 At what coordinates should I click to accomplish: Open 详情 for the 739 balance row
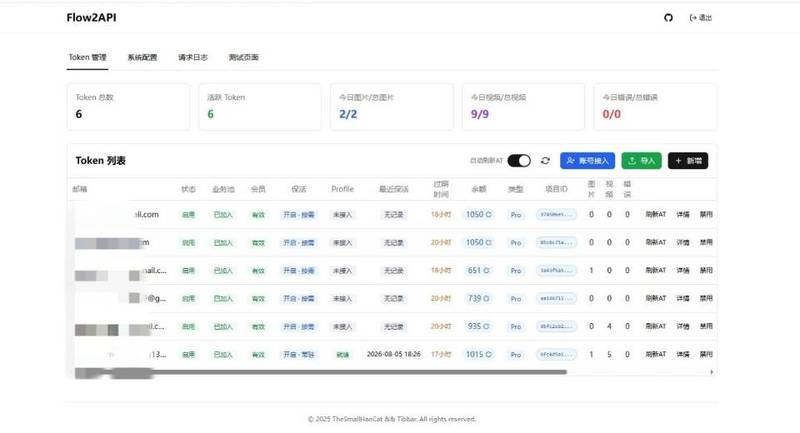pyautogui.click(x=683, y=298)
